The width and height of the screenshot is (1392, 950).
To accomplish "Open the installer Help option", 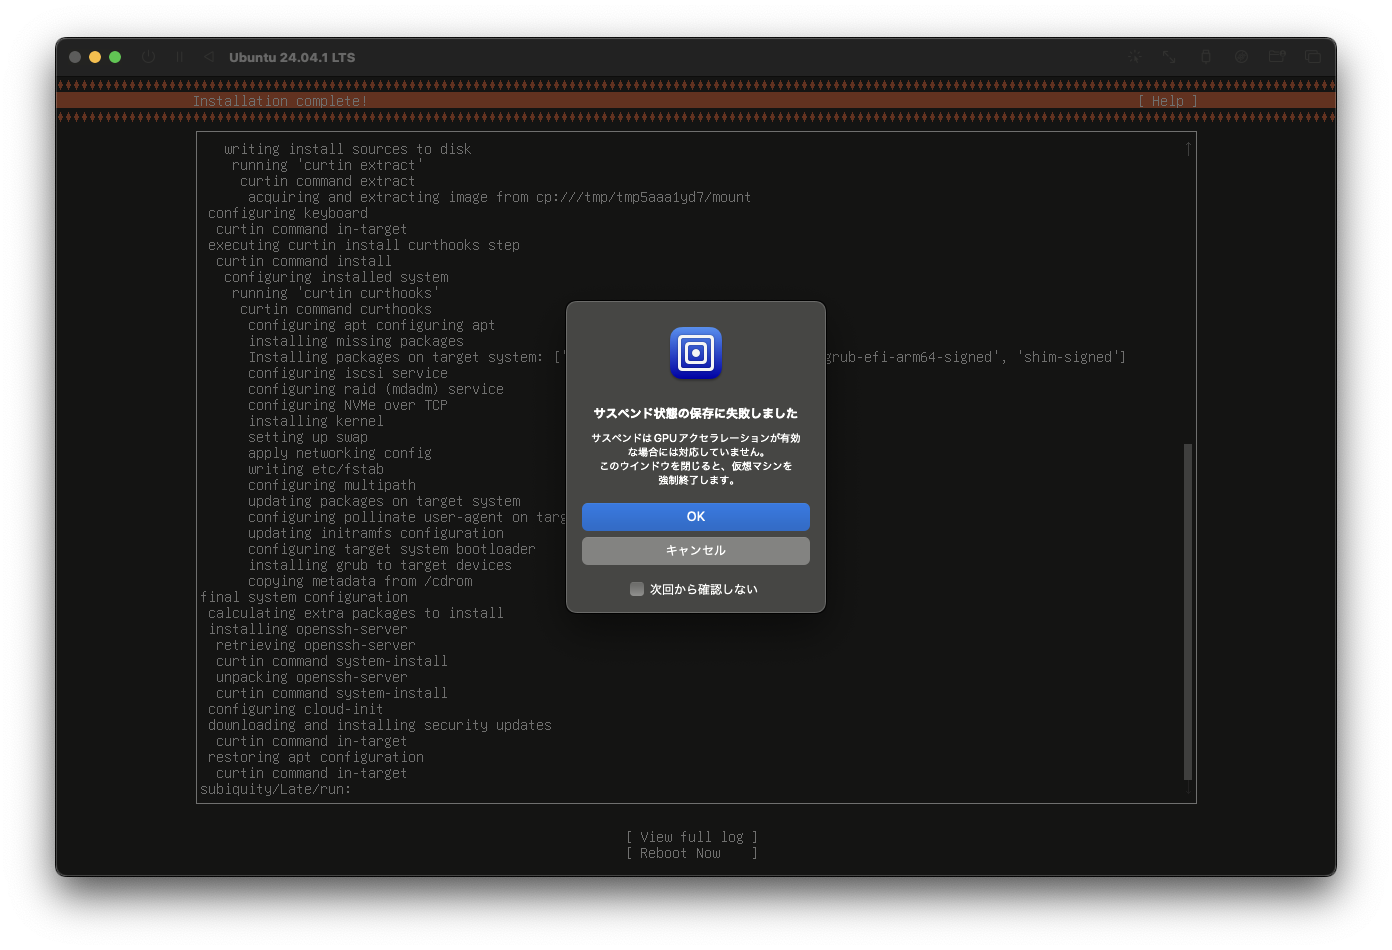I will point(1166,101).
